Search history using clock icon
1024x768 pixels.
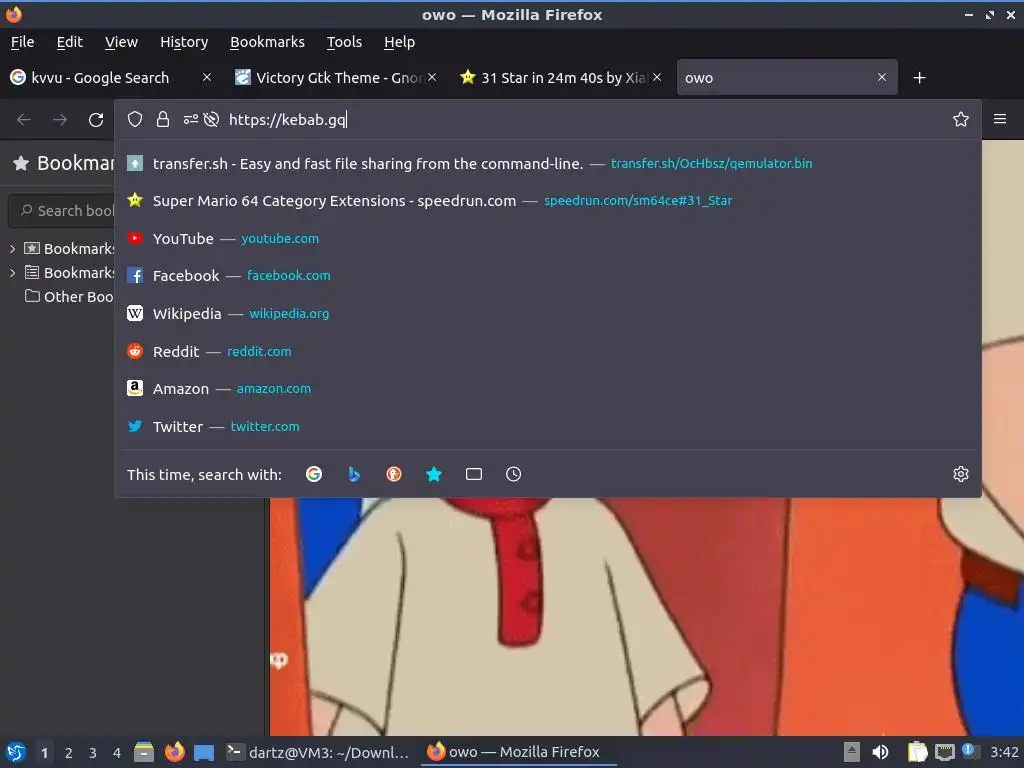pos(514,474)
